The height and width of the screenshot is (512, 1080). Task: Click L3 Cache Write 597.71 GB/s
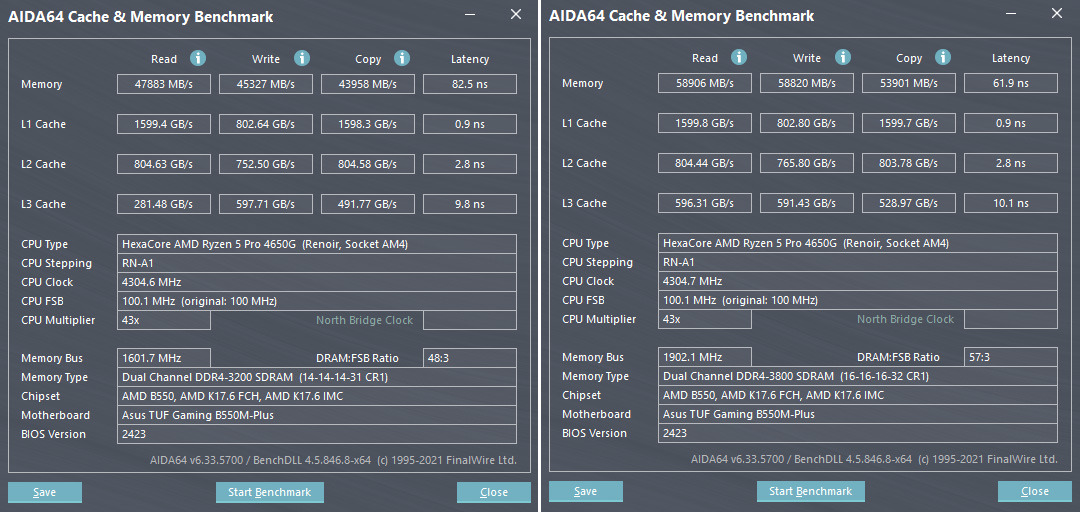266,204
